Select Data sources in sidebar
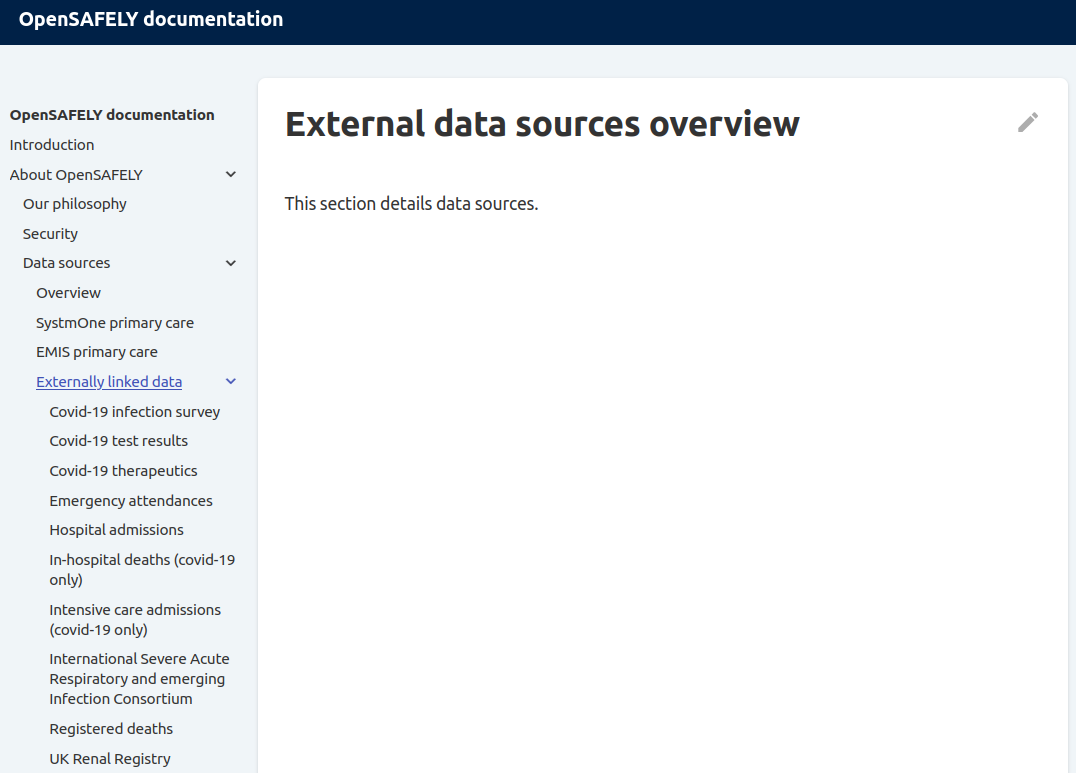This screenshot has height=773, width=1076. click(x=67, y=263)
